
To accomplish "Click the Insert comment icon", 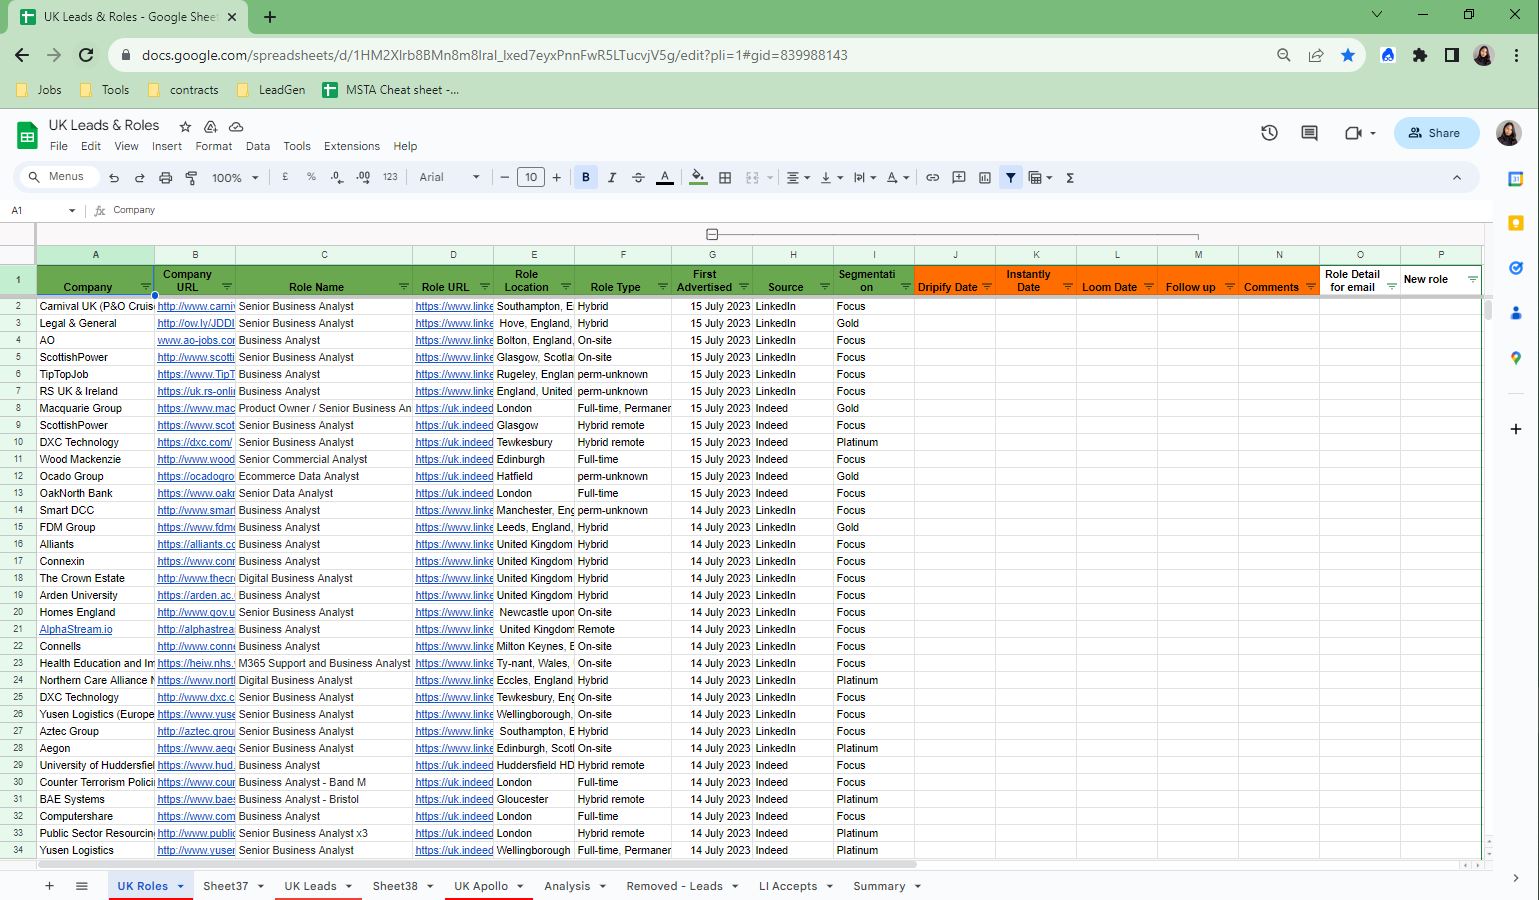I will pos(959,178).
